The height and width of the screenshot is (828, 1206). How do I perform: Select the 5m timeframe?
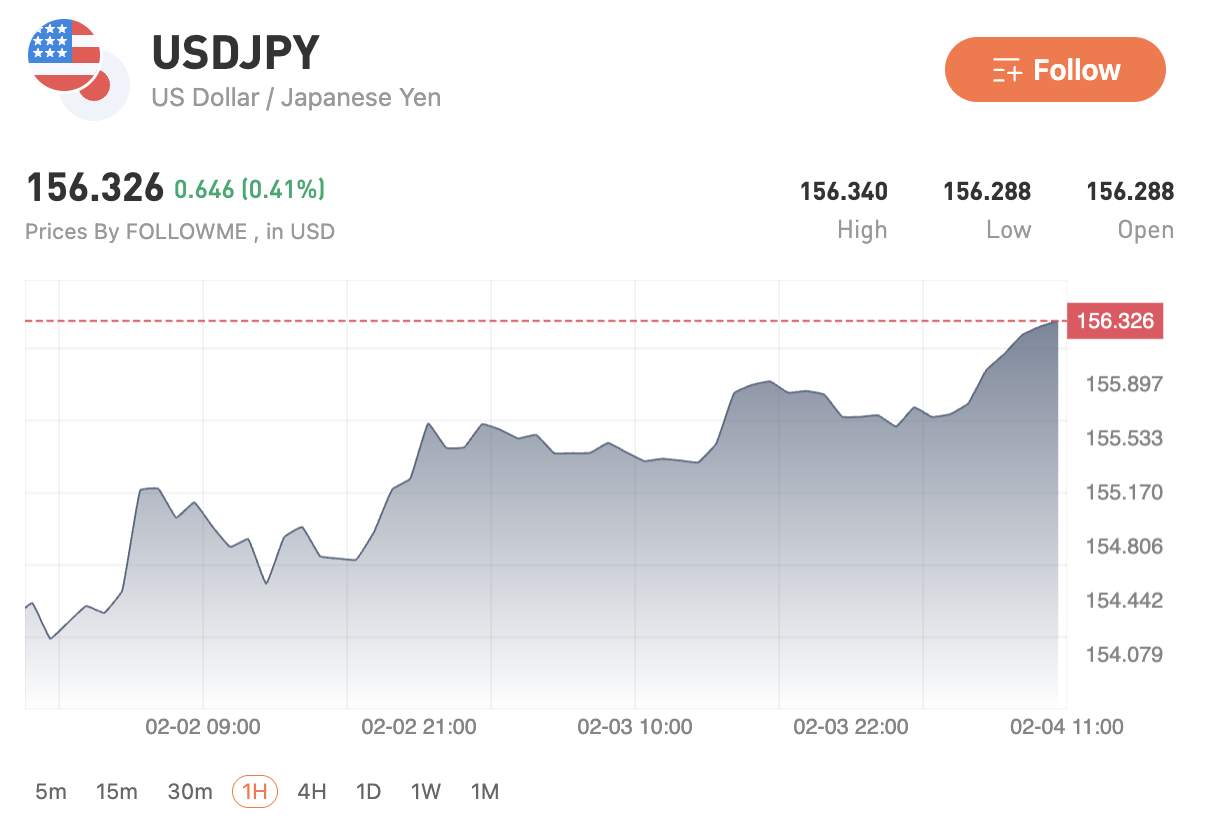point(50,791)
